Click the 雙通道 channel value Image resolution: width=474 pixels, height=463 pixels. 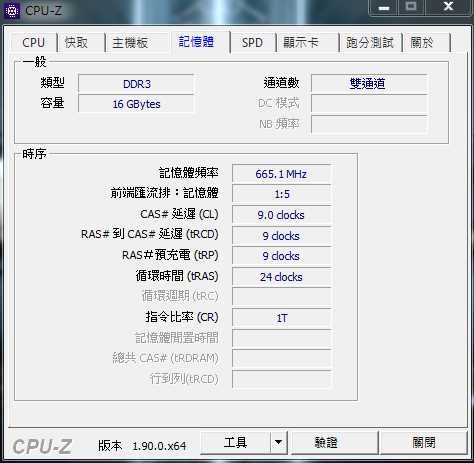[369, 84]
